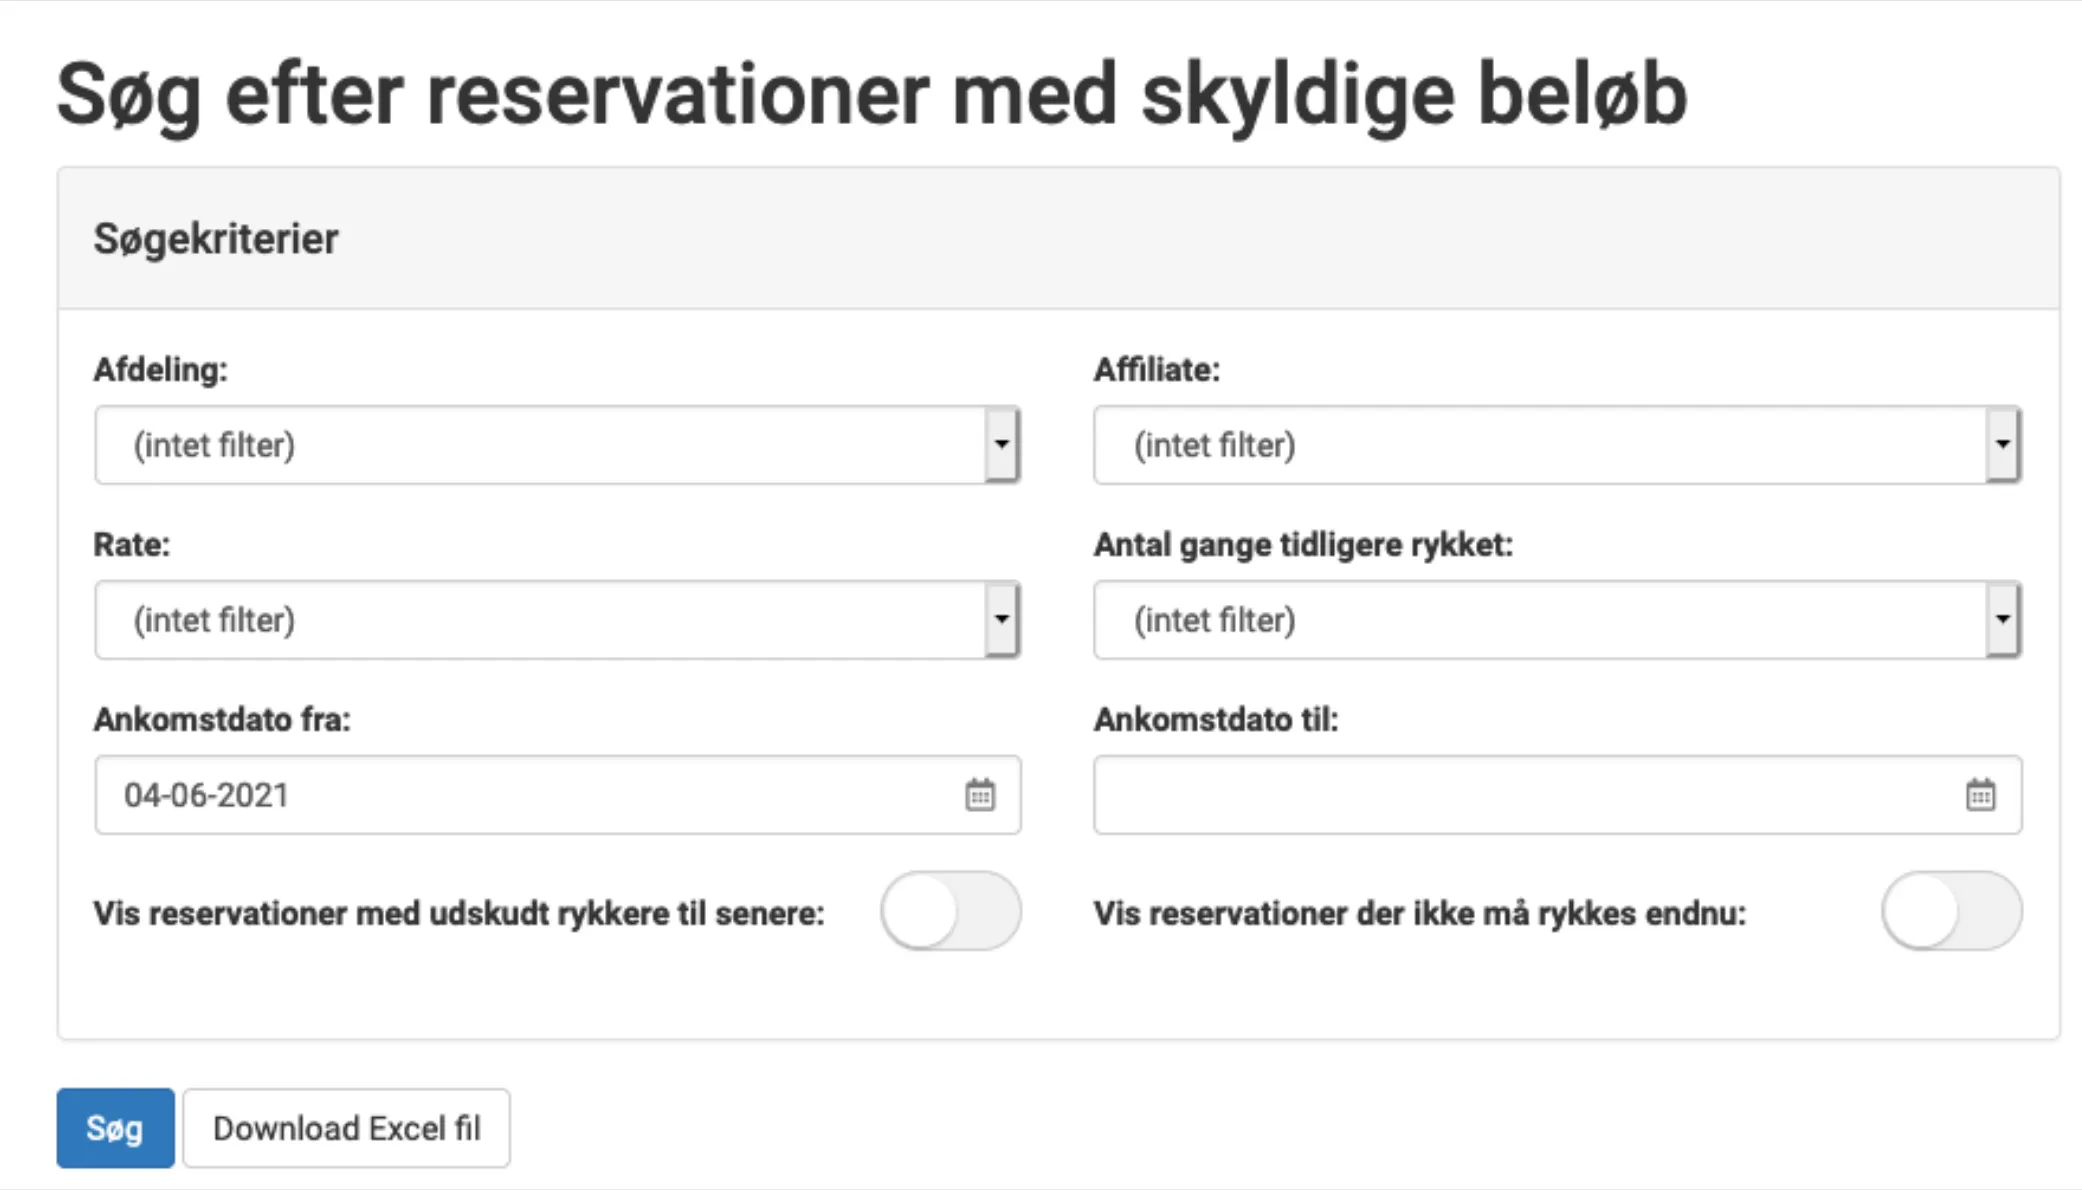
Task: Select the date value 04-06-2021
Action: coord(207,794)
